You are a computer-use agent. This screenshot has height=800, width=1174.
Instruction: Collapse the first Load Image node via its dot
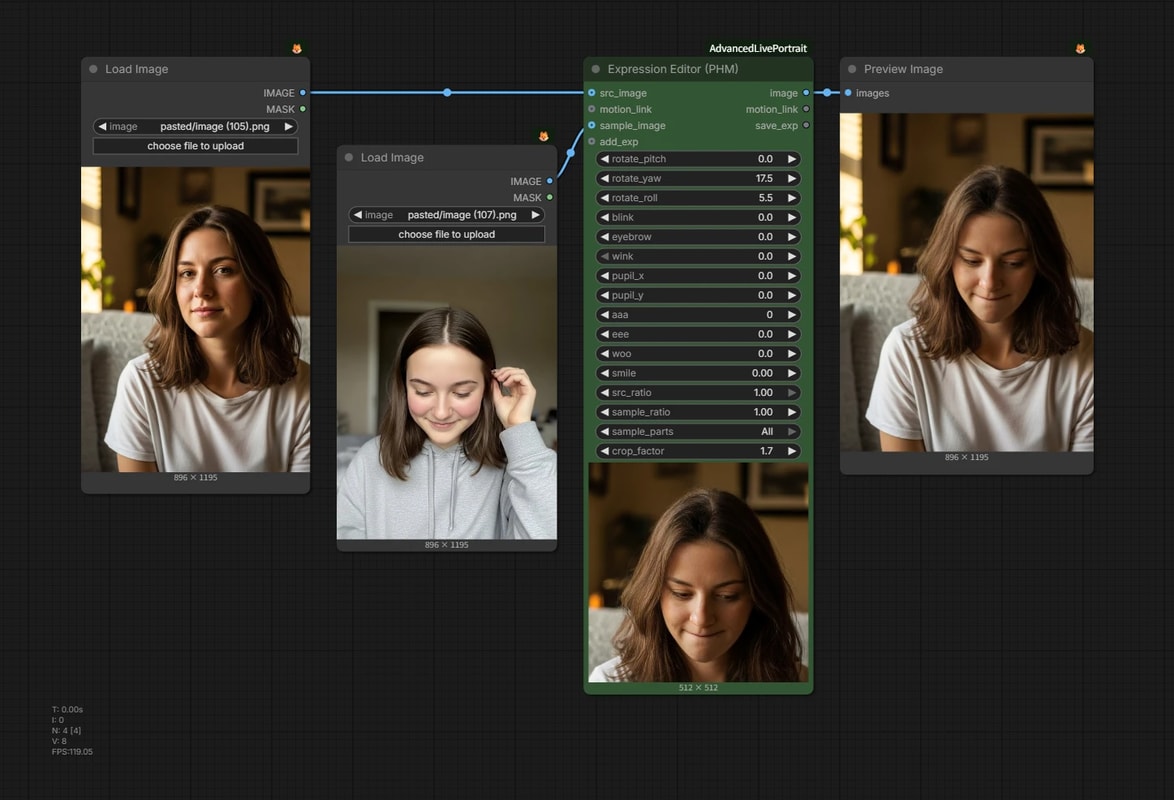[94, 69]
